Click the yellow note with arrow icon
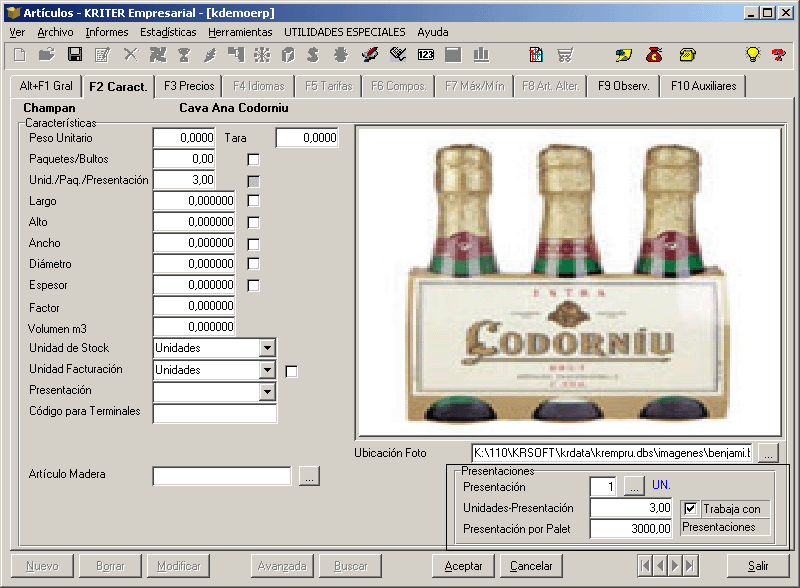800x588 pixels. 623,55
